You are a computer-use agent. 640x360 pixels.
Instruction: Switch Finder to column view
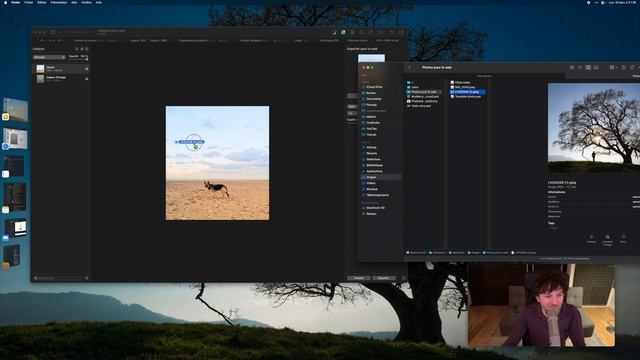pyautogui.click(x=588, y=67)
